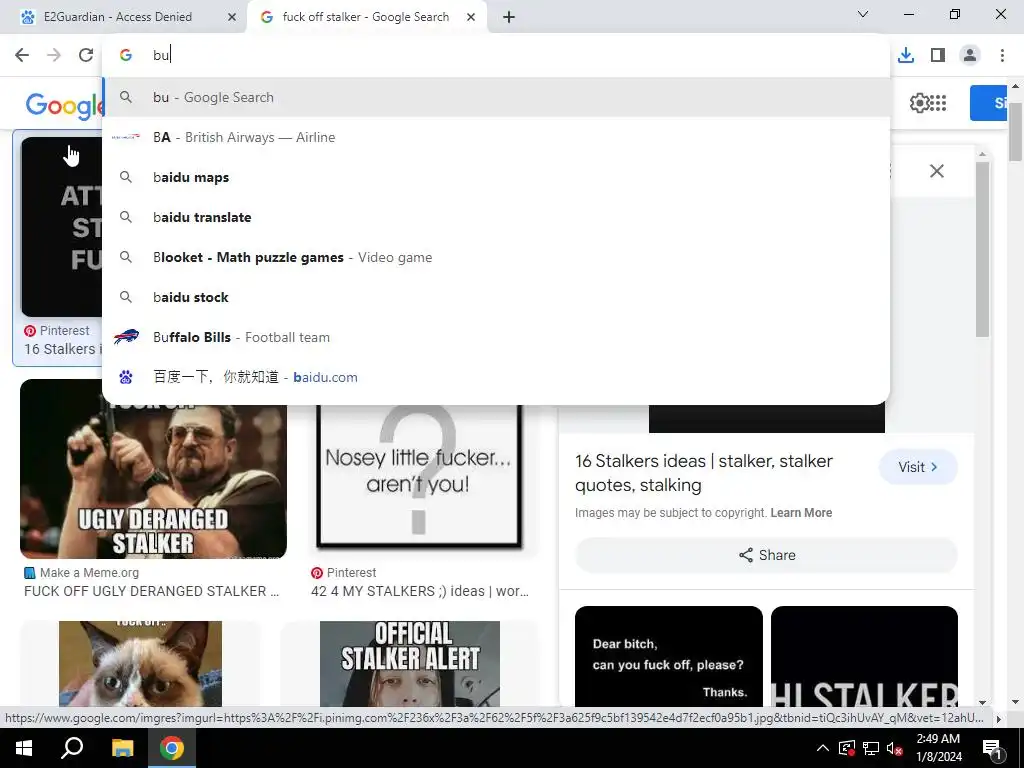Click the Share button in preview panel
The image size is (1024, 768).
pos(767,555)
